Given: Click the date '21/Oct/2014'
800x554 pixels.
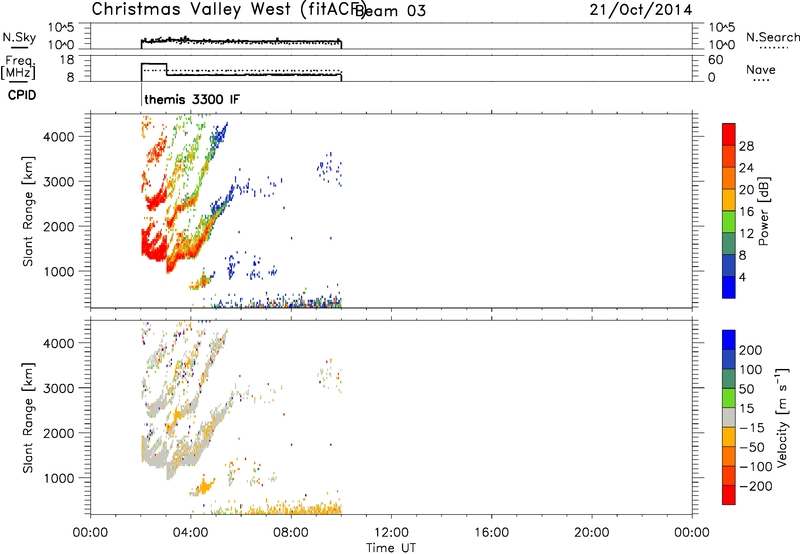Looking at the screenshot, I should point(641,10).
